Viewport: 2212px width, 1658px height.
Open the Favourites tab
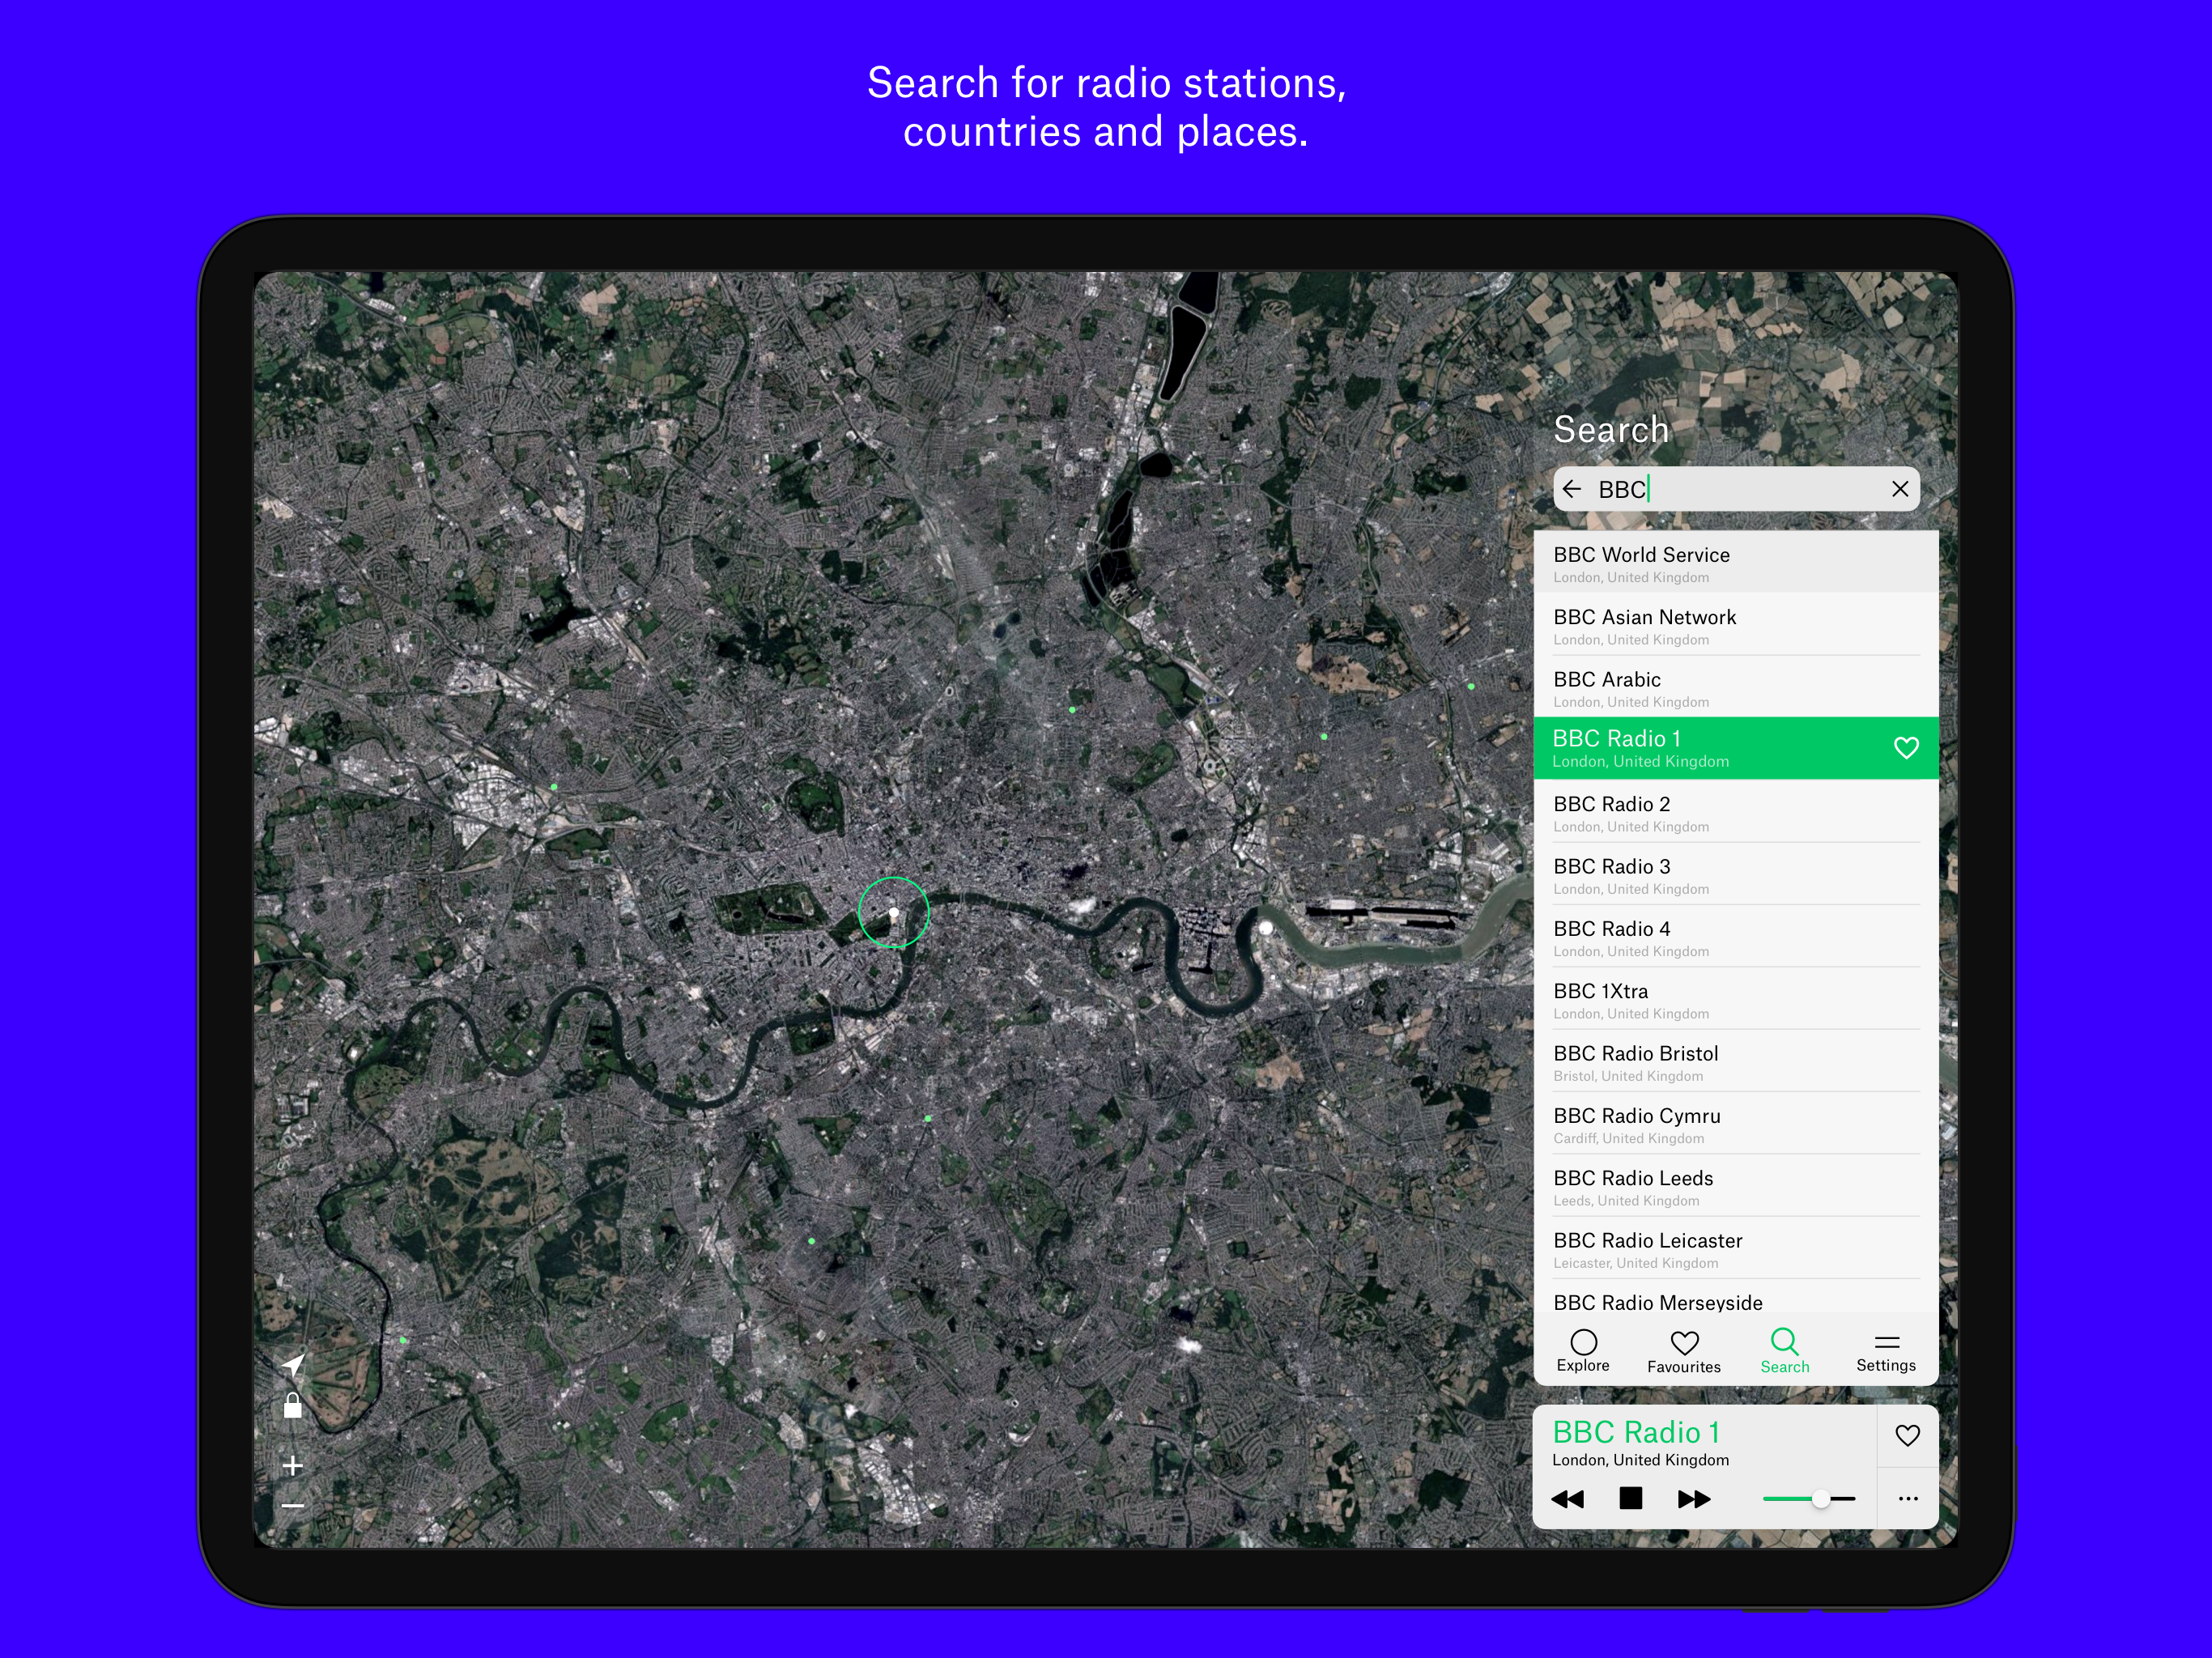point(1684,1351)
